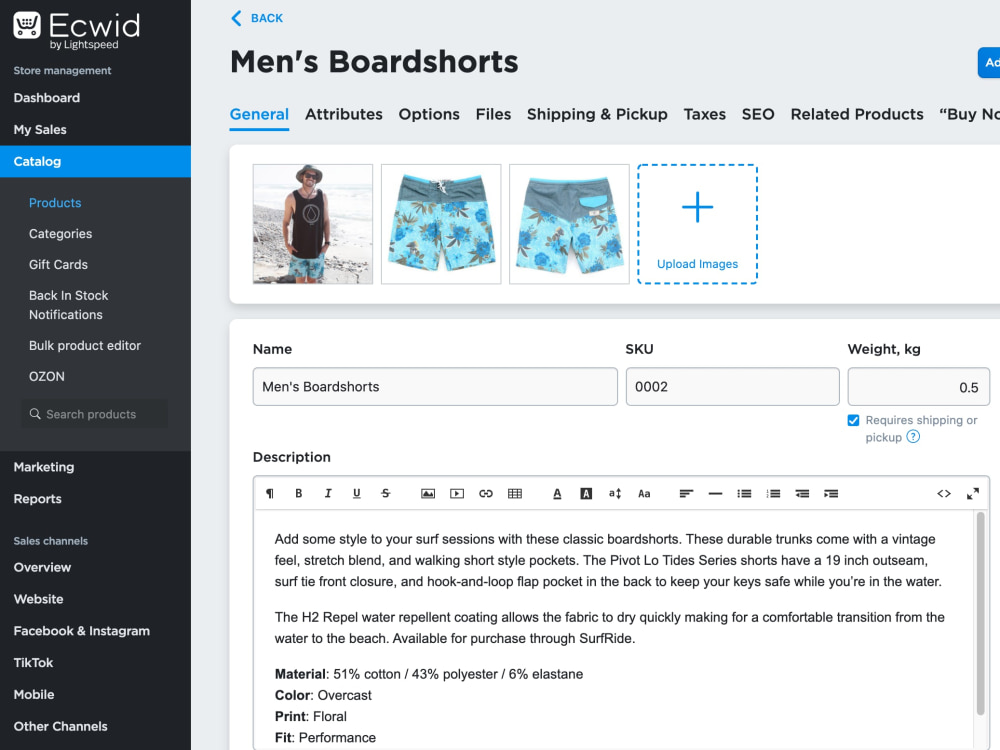The height and width of the screenshot is (750, 1000).
Task: Uncheck Requires shipping or pickup checkbox
Action: point(853,420)
